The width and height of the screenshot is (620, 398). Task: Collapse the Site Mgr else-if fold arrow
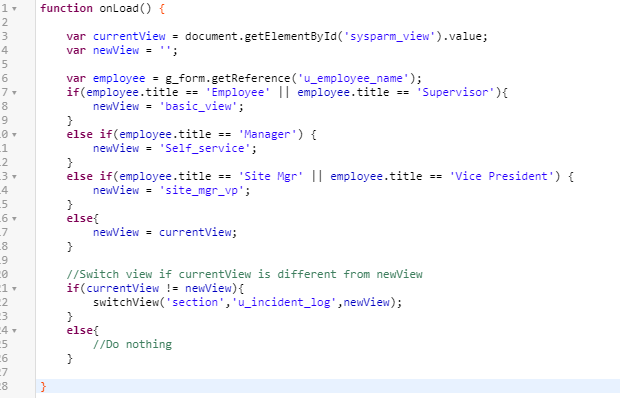point(15,177)
